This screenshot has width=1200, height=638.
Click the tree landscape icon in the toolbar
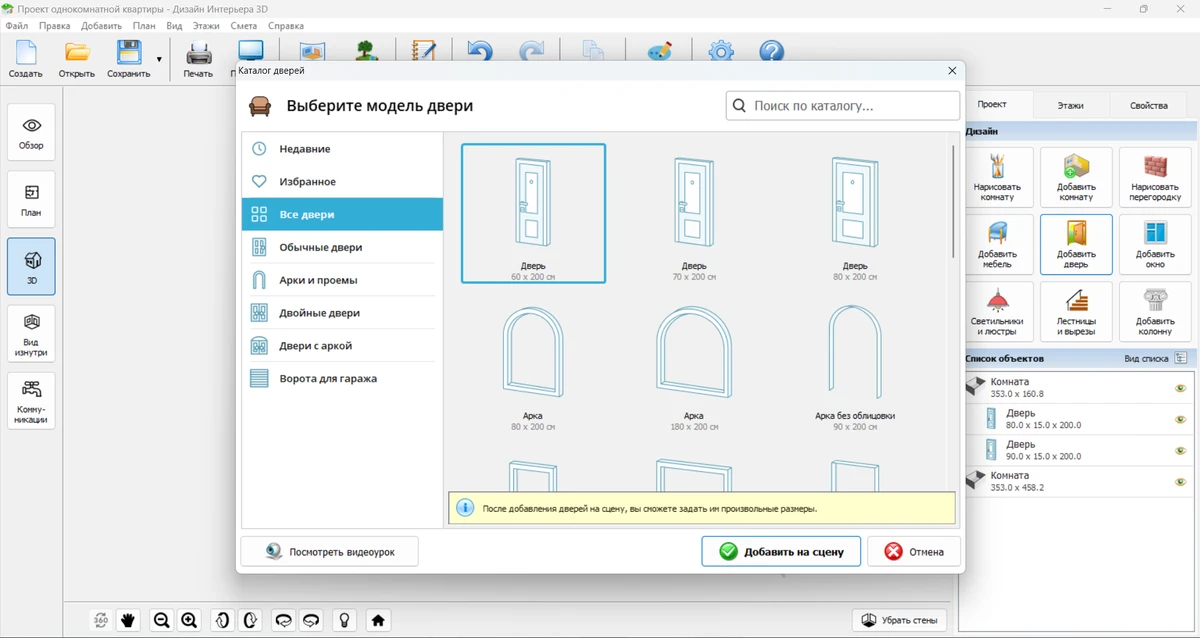tap(367, 52)
